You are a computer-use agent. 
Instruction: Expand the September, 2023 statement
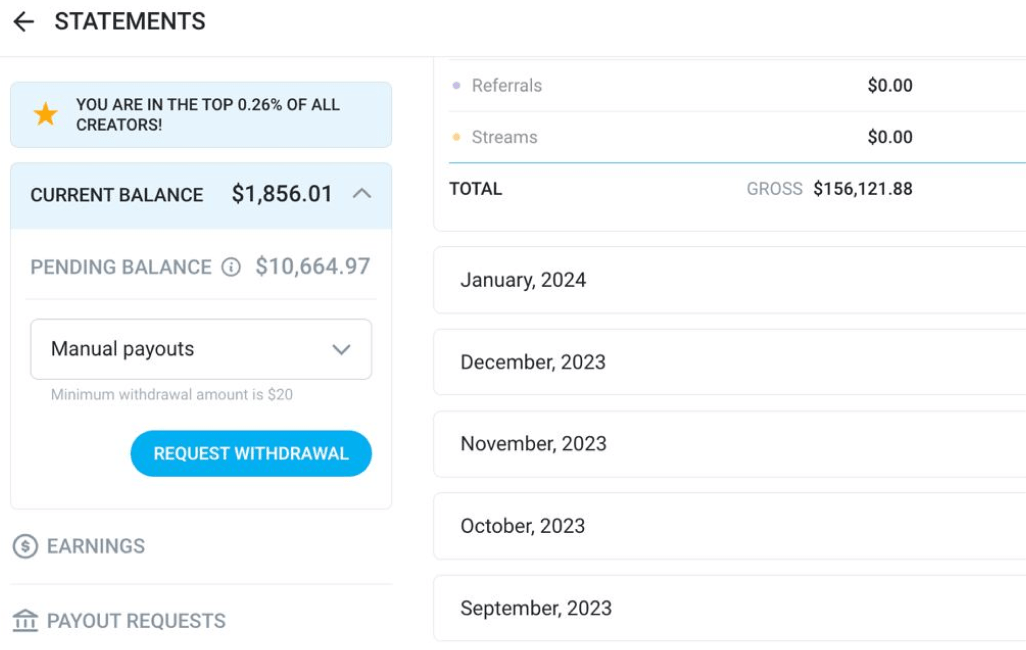point(730,608)
